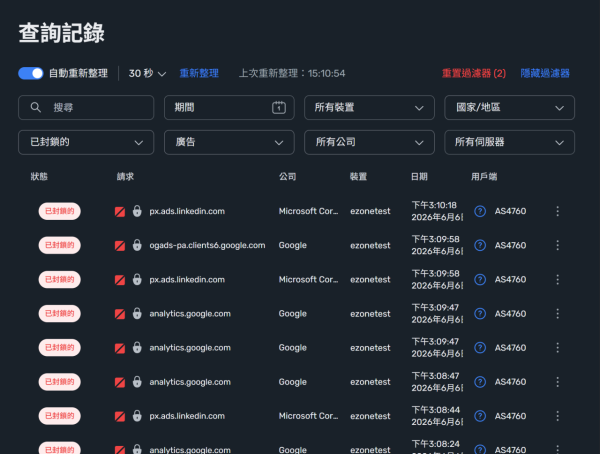Click px.ads.linkedin.com at 下午3:08:44
Image resolution: width=600 pixels, height=454 pixels.
coord(187,416)
